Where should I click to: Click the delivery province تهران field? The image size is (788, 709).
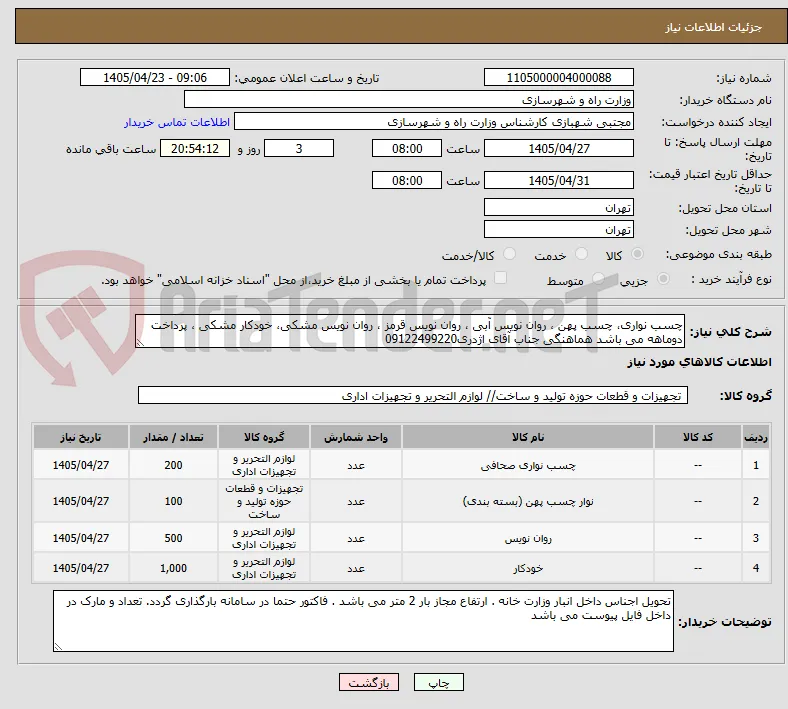tap(558, 208)
